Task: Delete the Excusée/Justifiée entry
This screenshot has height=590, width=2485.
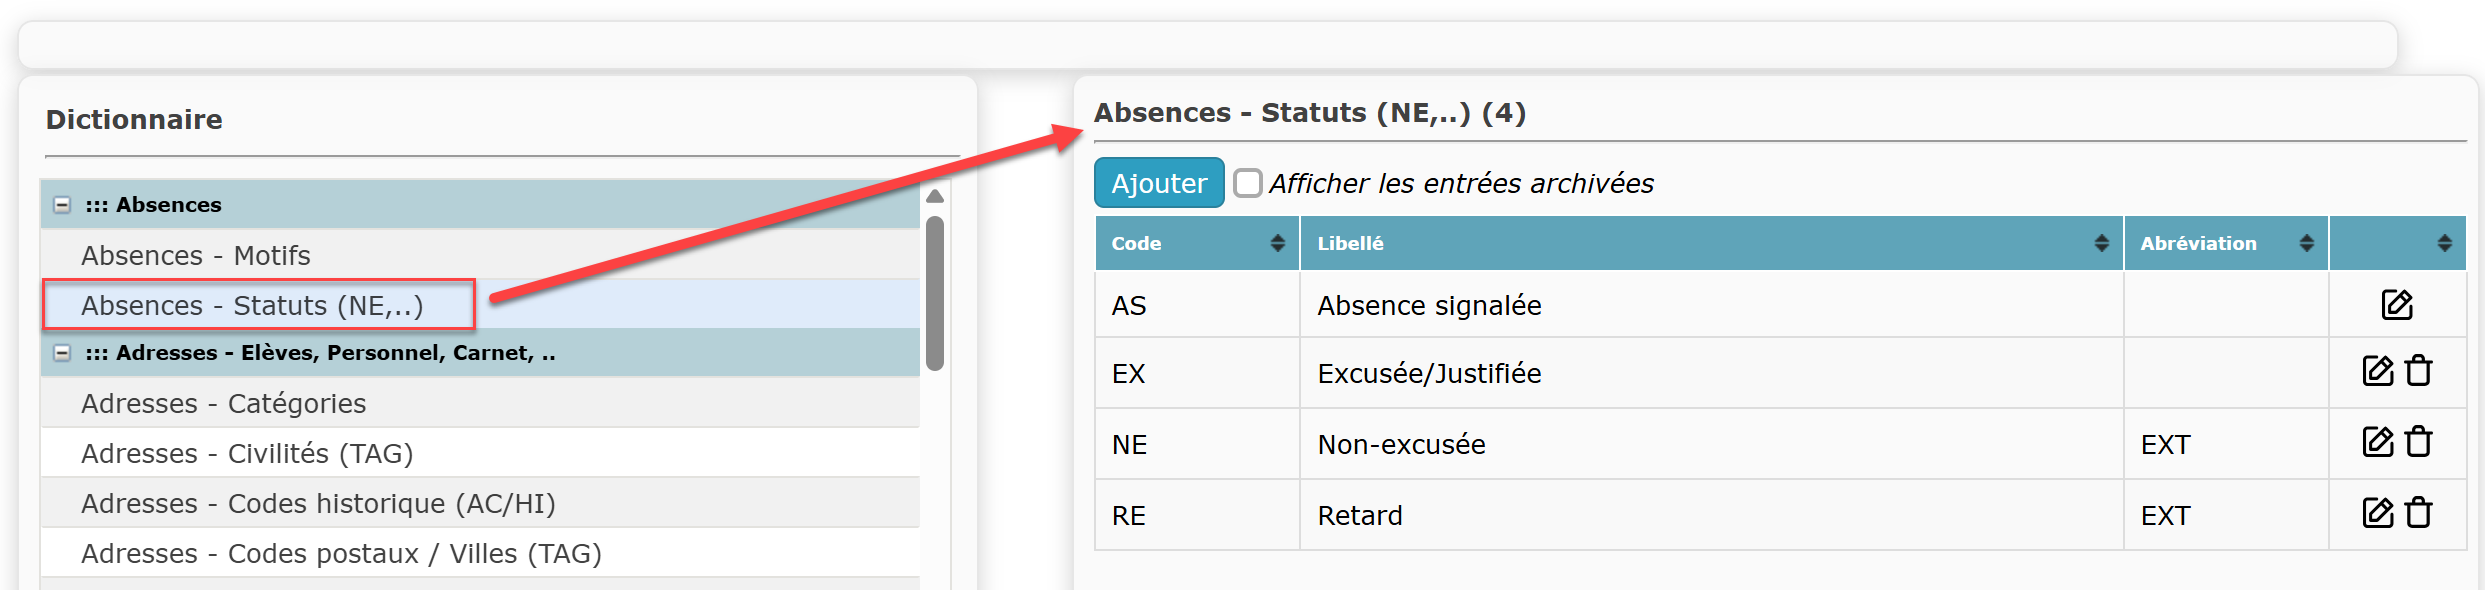Action: click(2418, 371)
